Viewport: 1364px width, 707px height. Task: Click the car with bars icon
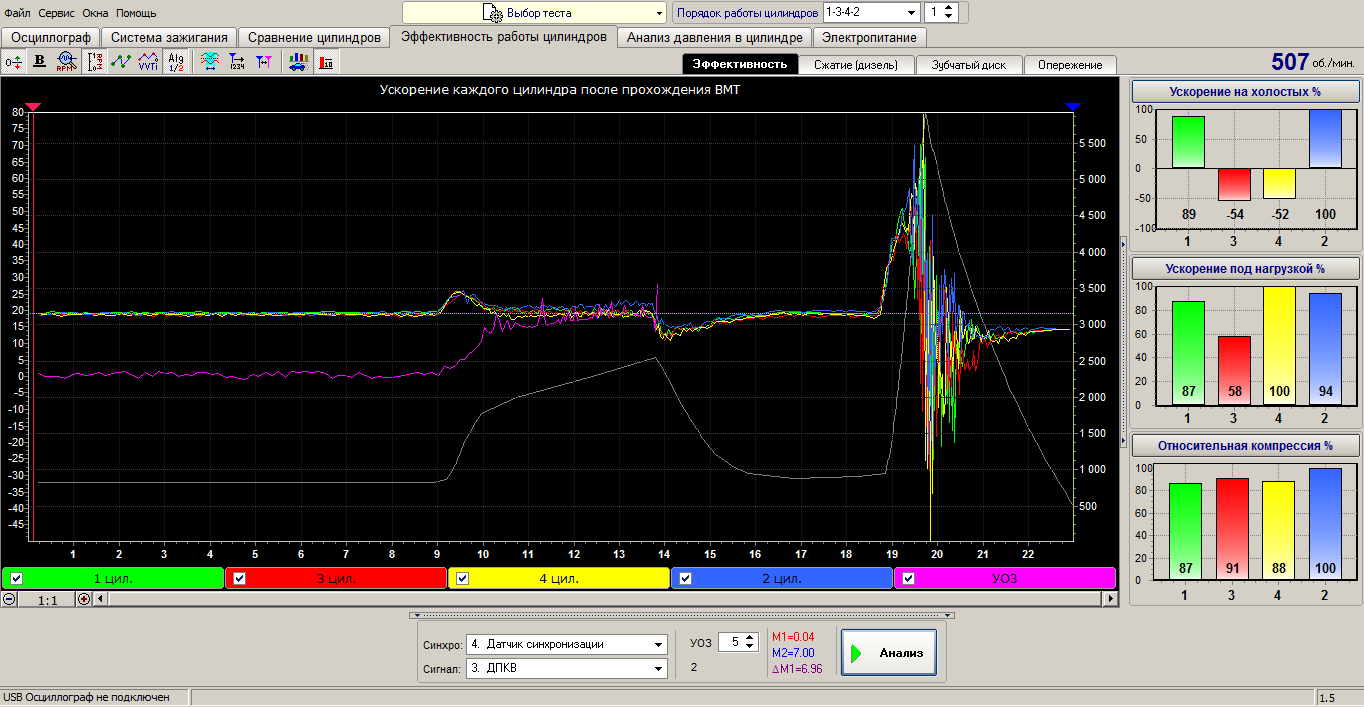(297, 61)
